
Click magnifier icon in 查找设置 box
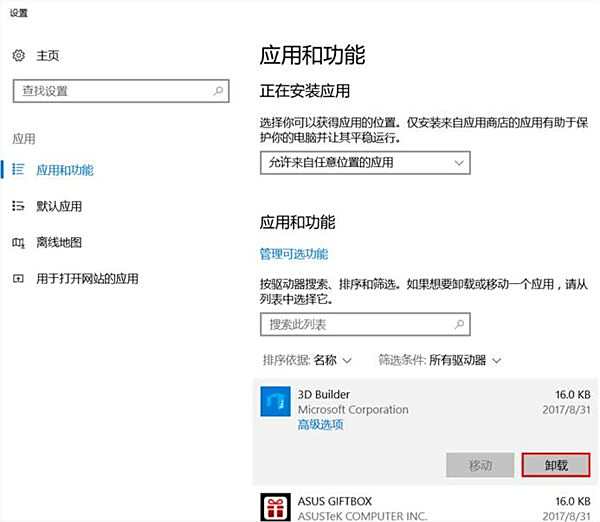point(218,91)
